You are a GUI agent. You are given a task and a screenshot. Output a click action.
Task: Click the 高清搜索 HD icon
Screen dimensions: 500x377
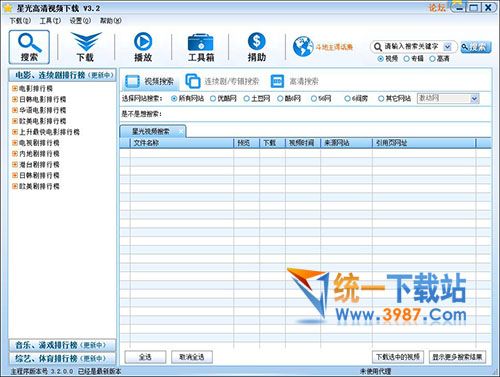277,81
